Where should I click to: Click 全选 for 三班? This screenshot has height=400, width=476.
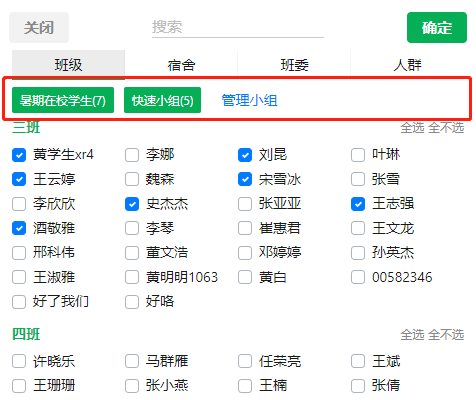[x=412, y=128]
